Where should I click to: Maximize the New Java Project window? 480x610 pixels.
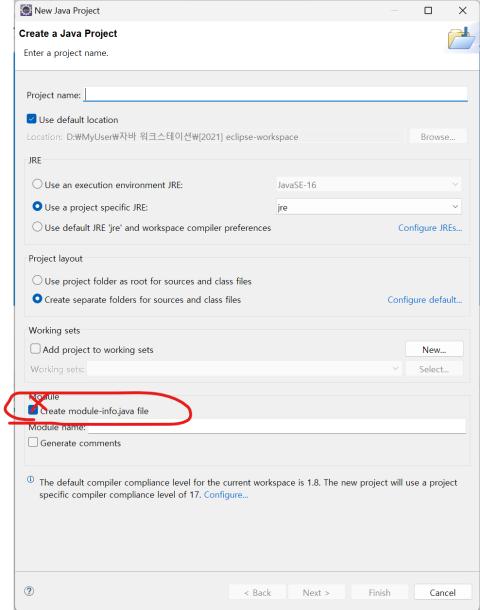click(428, 11)
